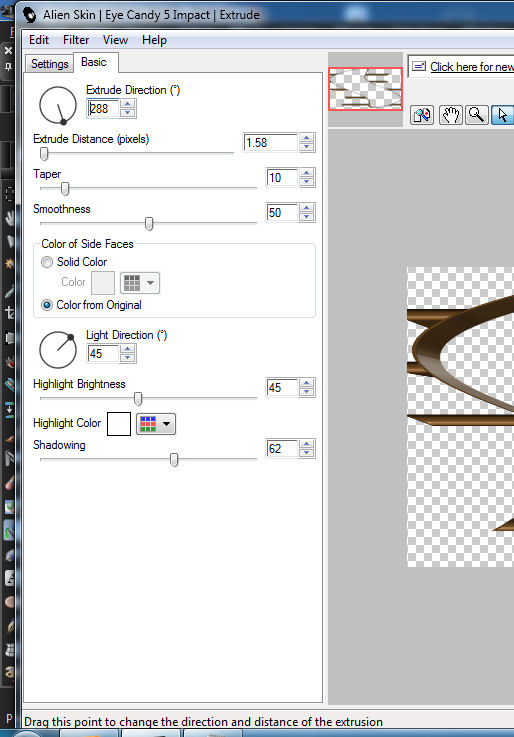Image resolution: width=514 pixels, height=737 pixels.
Task: Select the Solid Color radio button
Action: 47,262
